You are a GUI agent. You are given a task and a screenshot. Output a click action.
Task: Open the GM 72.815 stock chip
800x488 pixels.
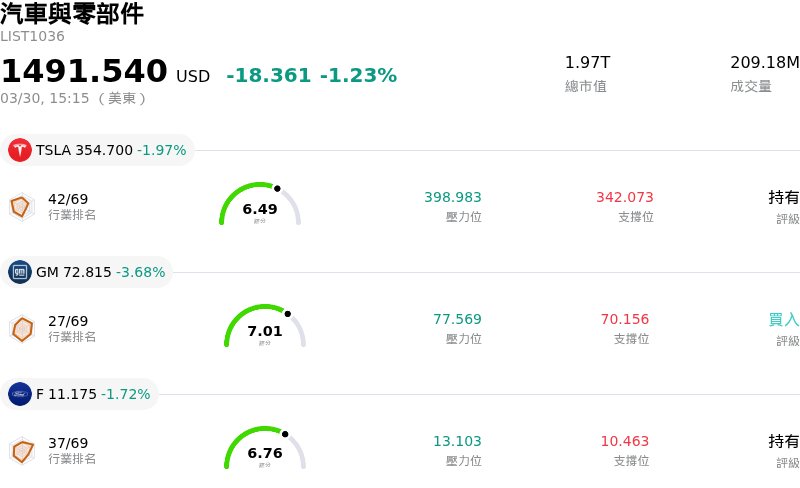[x=87, y=272]
